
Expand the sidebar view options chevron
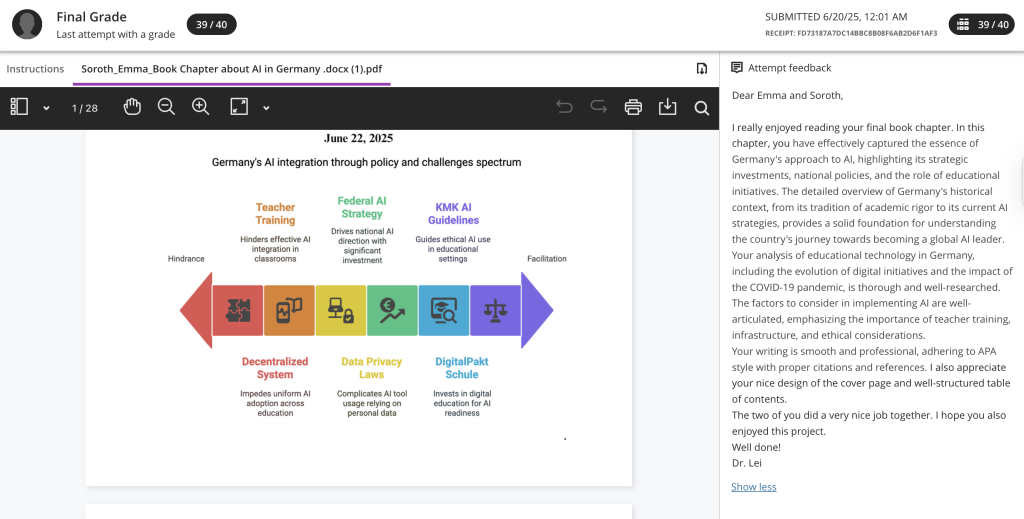[x=46, y=108]
